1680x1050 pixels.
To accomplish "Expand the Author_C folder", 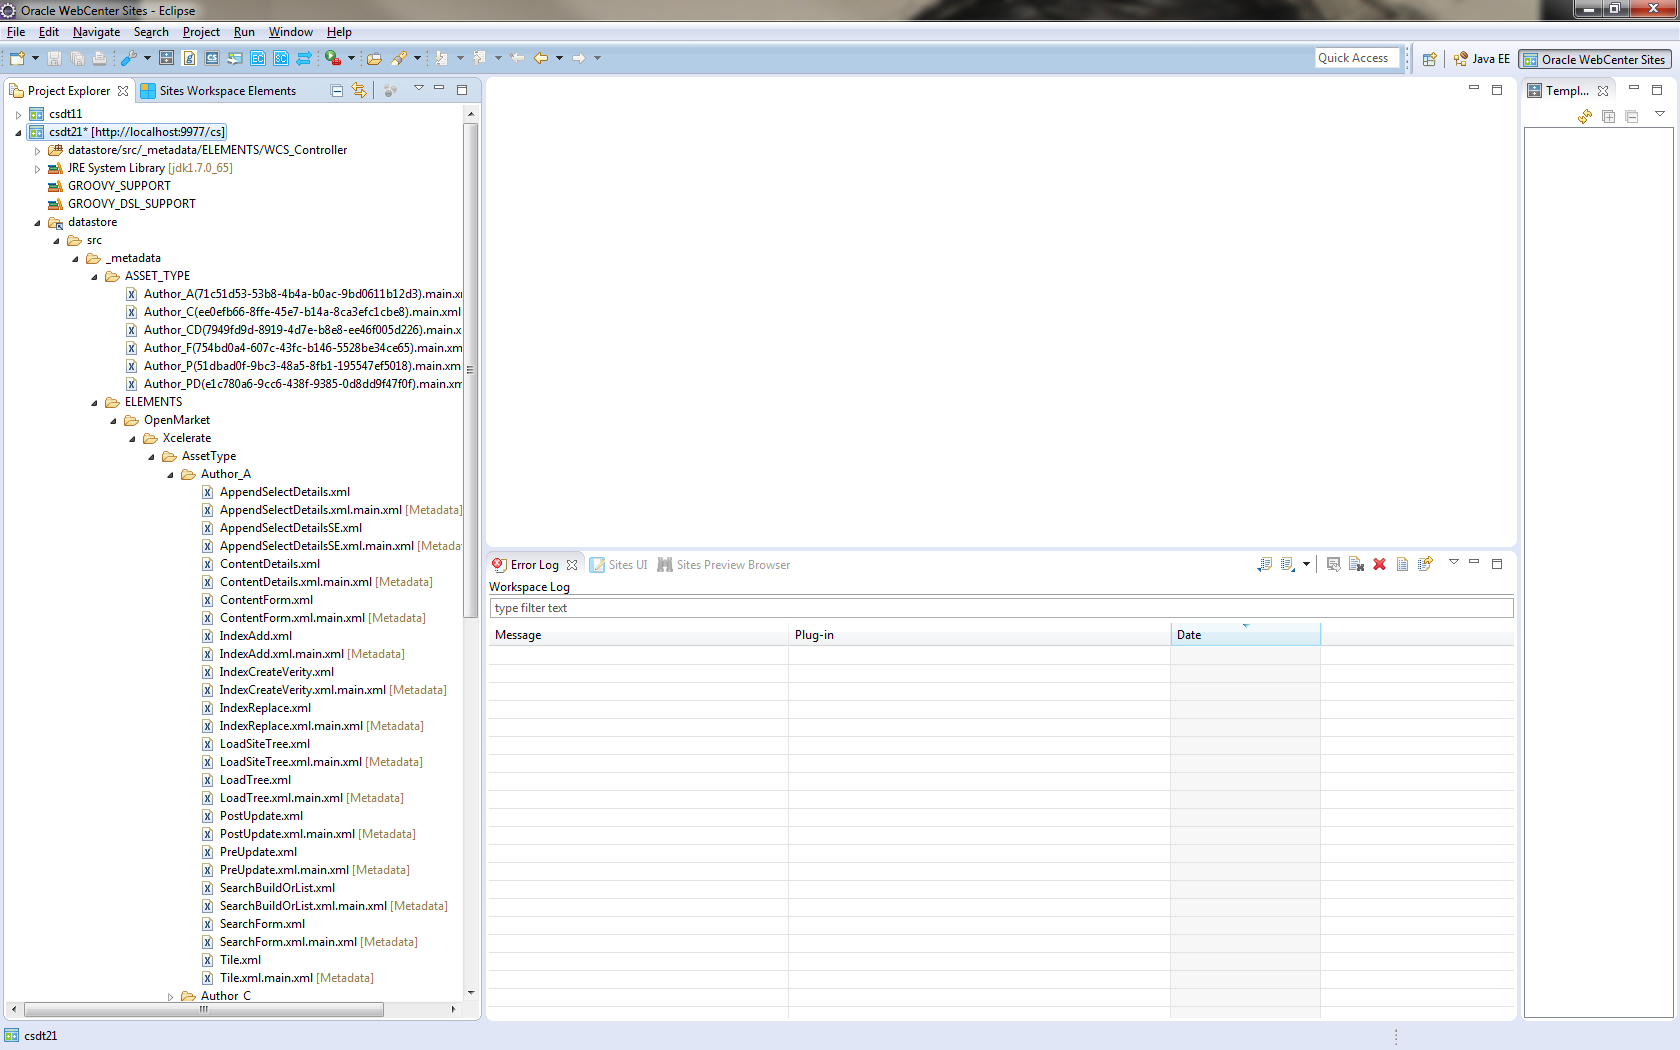I will [x=171, y=997].
